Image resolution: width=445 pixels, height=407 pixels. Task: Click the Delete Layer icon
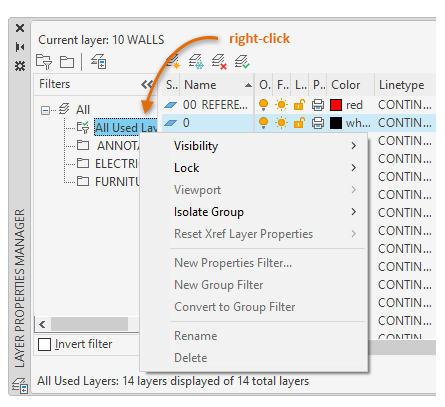(219, 62)
